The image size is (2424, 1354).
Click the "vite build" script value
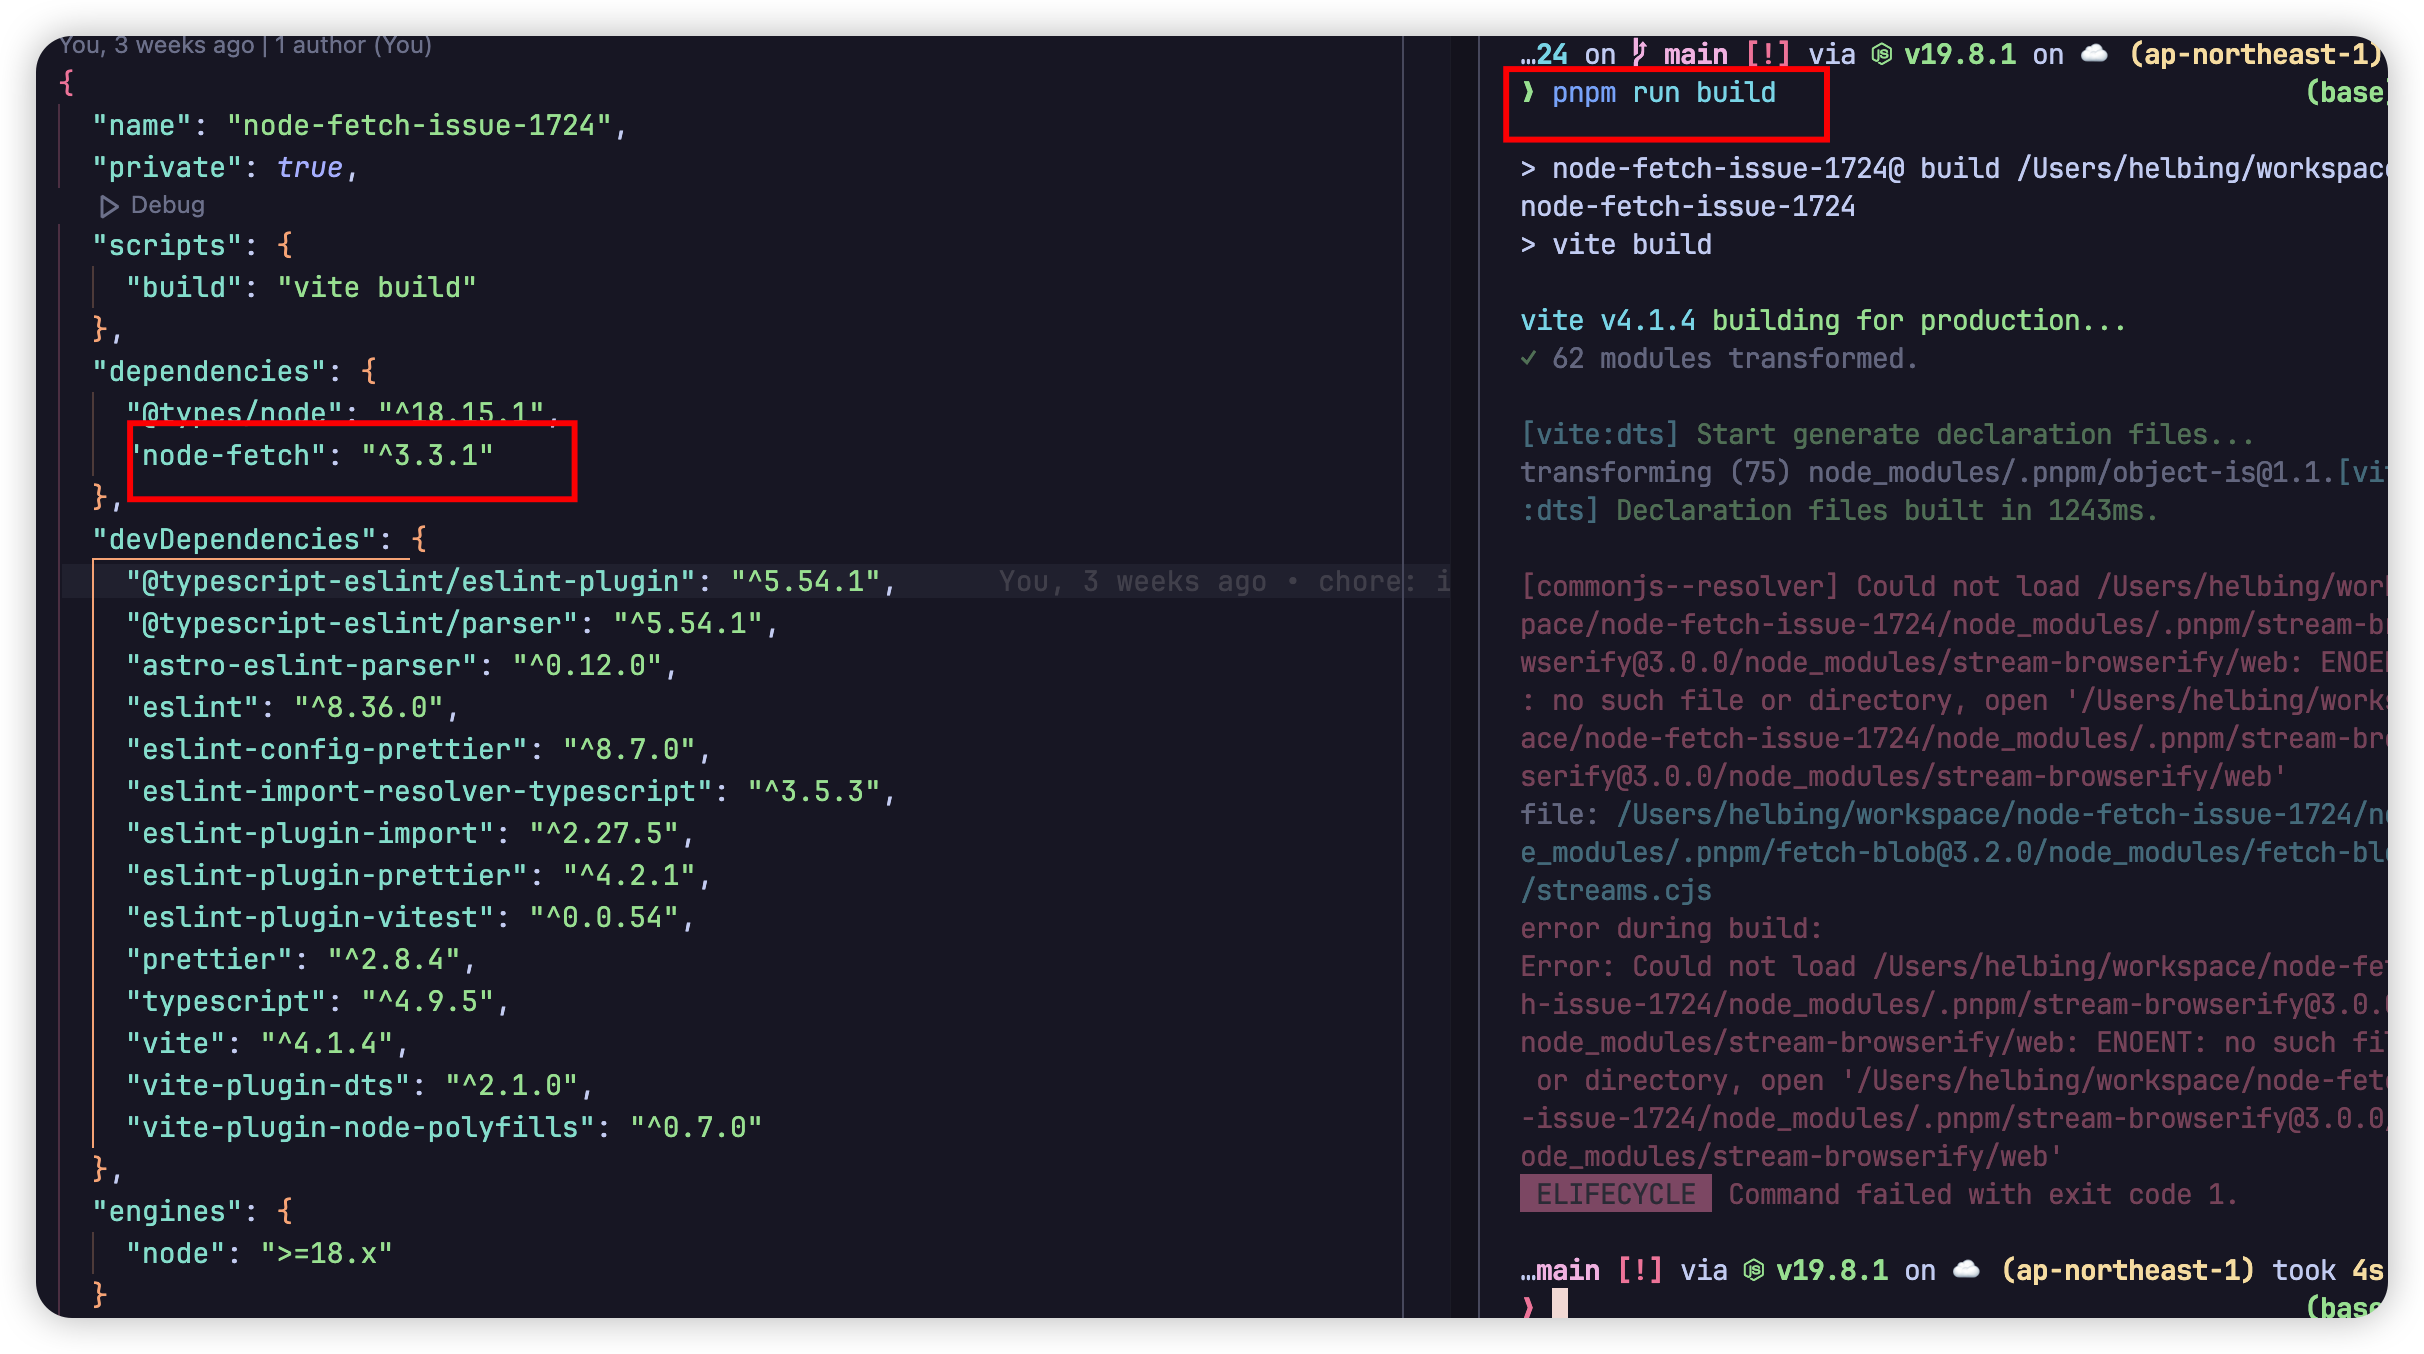pyautogui.click(x=376, y=287)
